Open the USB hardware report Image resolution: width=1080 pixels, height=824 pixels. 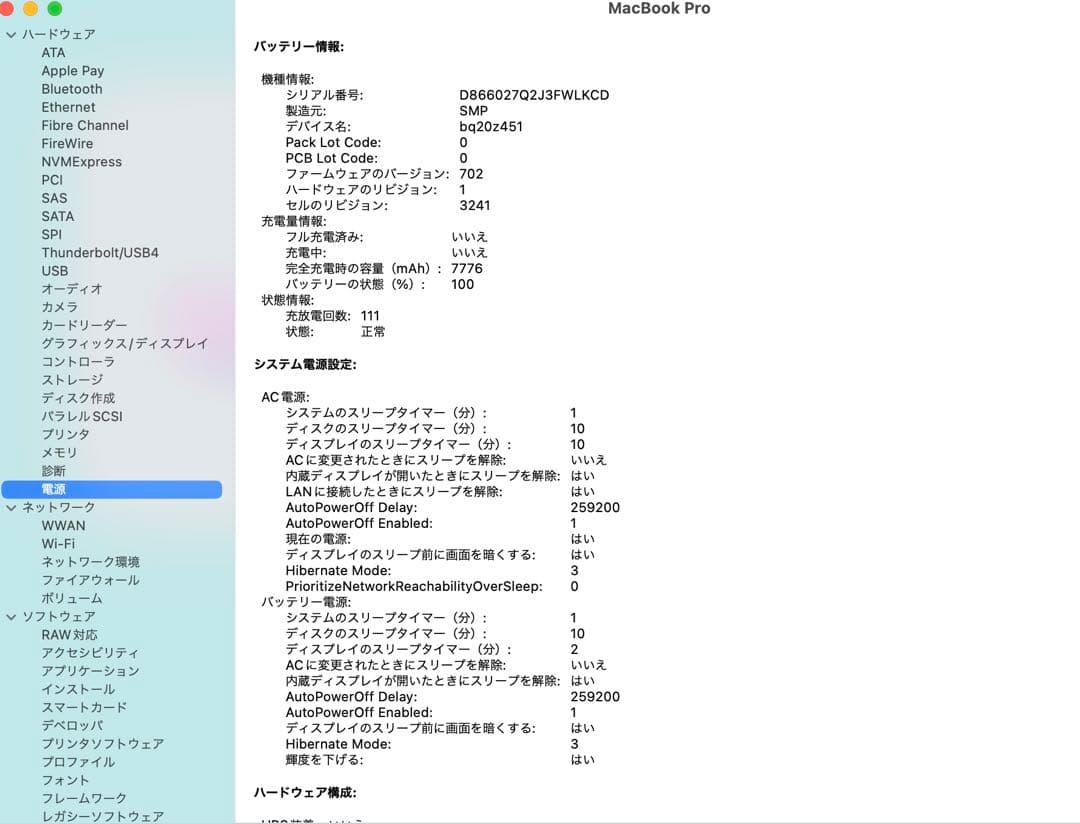54,270
